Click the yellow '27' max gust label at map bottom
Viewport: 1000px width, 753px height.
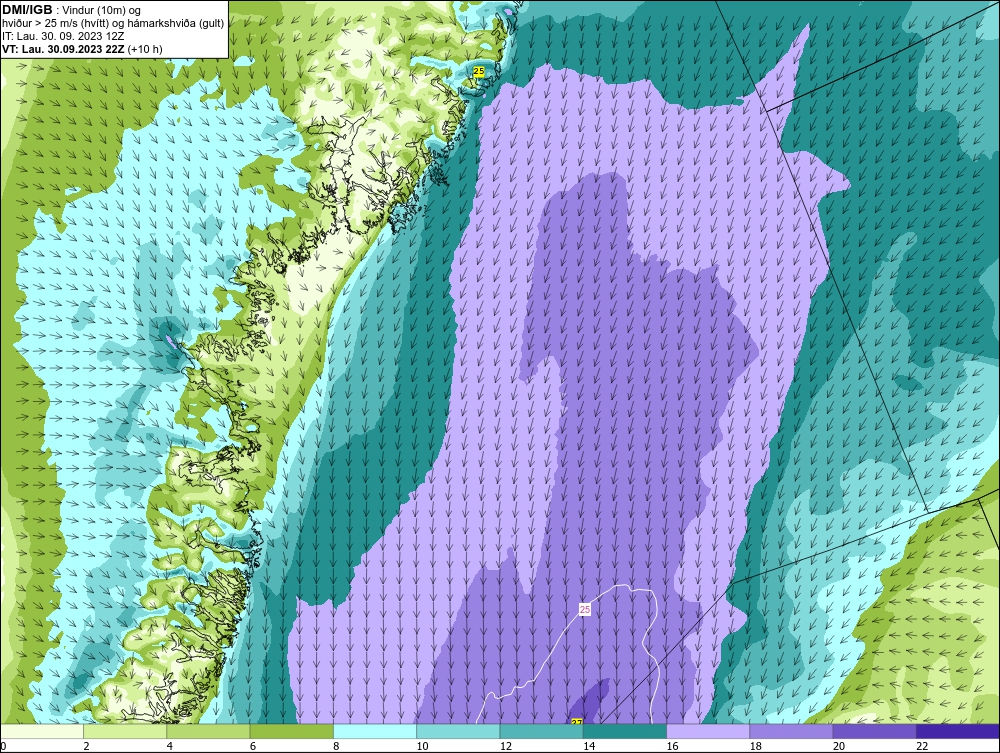(x=576, y=721)
